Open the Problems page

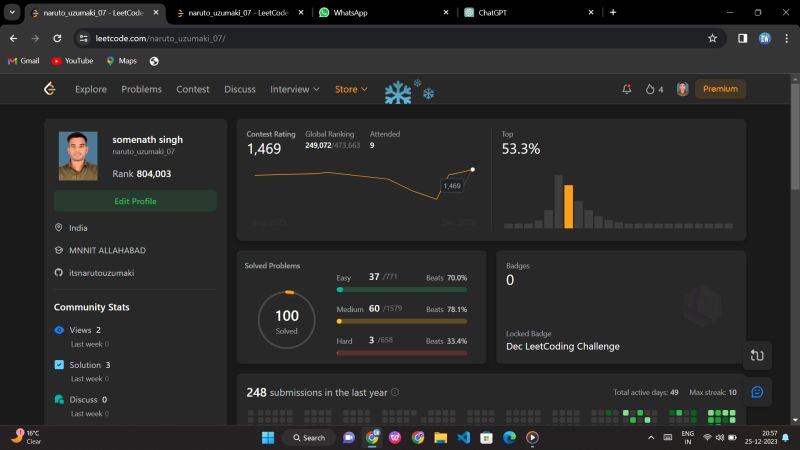coord(141,89)
